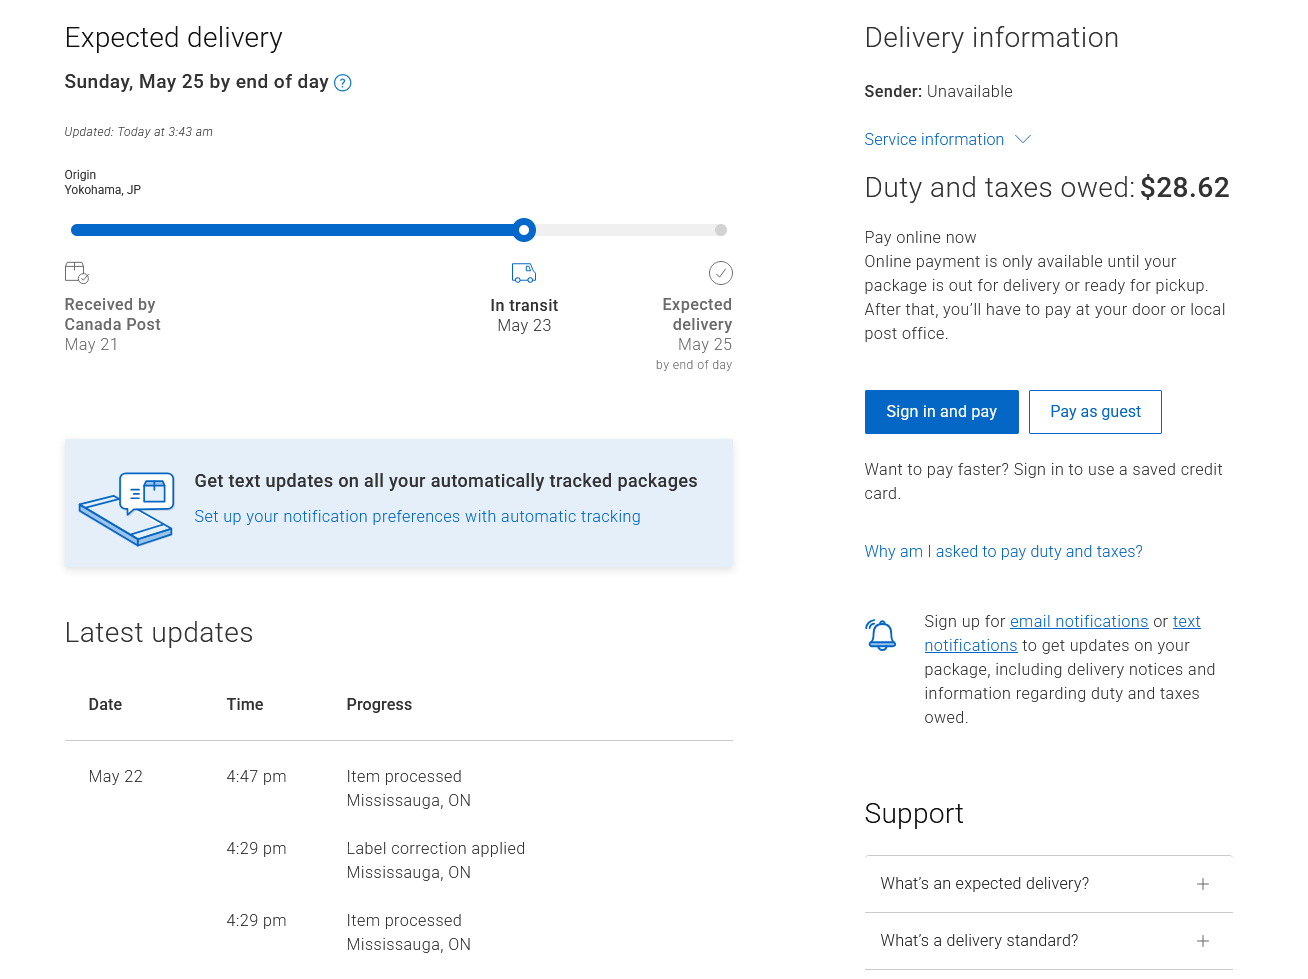Screen dimensions: 1308x979
Task: Open the email notifications link
Action: (1079, 622)
